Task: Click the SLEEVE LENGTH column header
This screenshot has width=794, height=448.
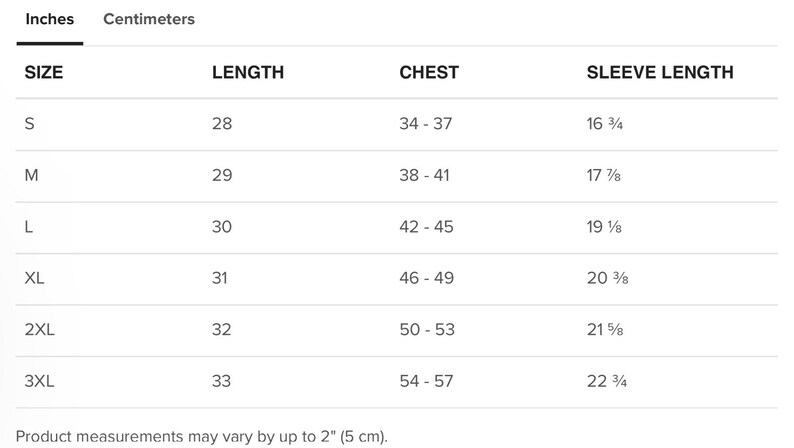Action: [660, 72]
